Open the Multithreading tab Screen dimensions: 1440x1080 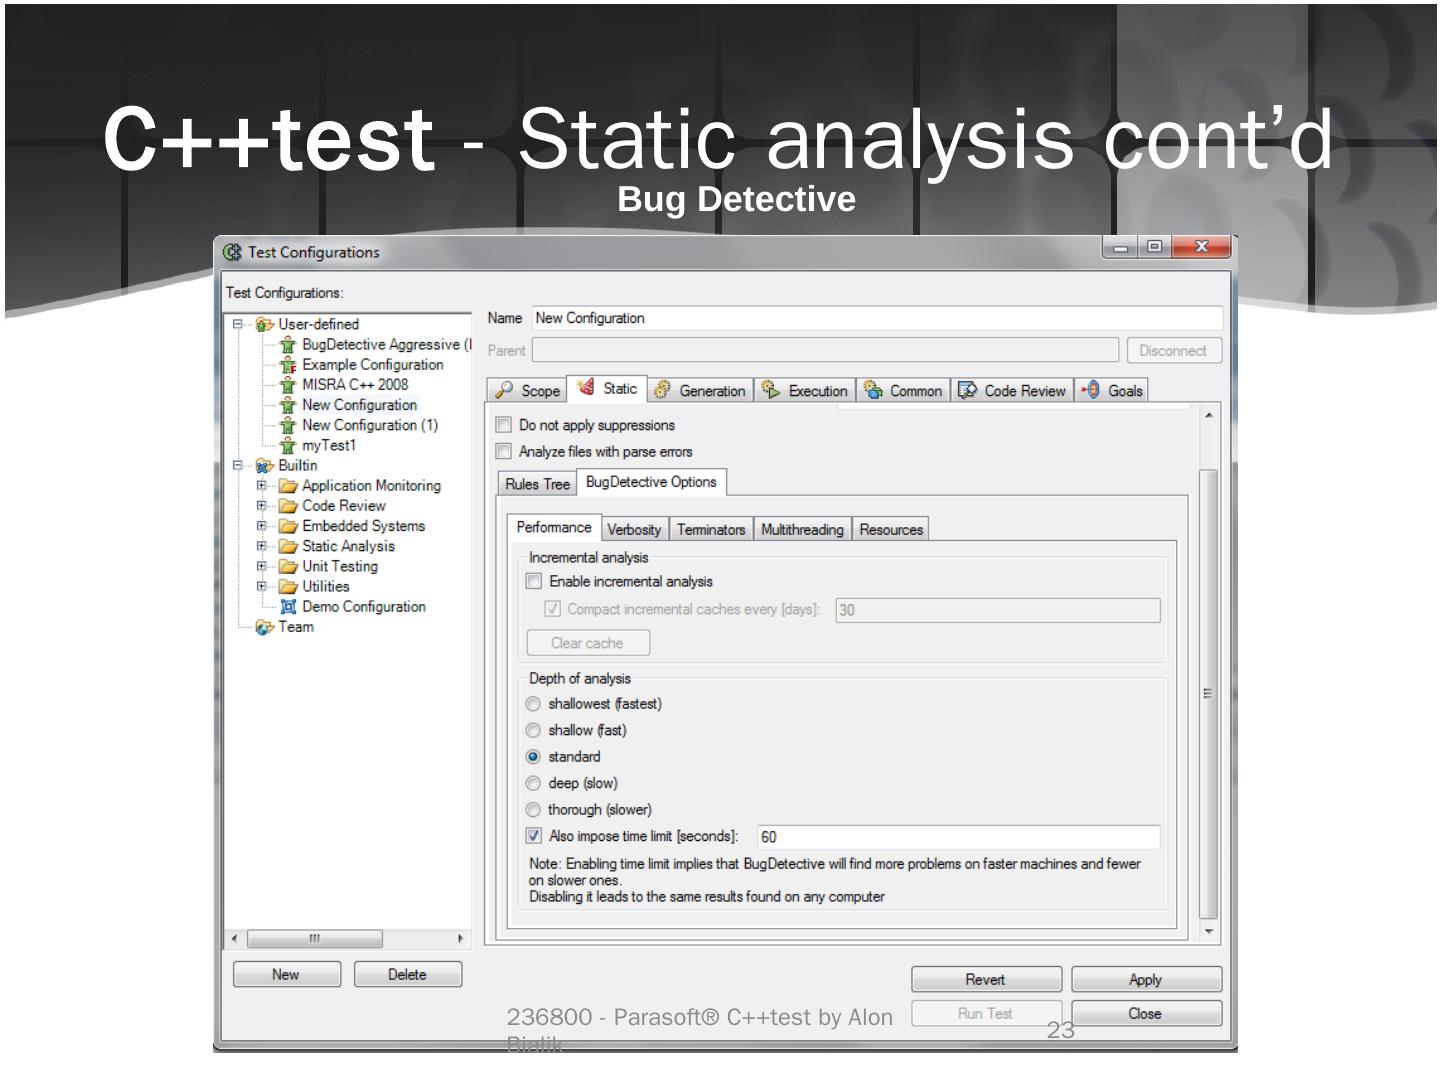[x=802, y=529]
